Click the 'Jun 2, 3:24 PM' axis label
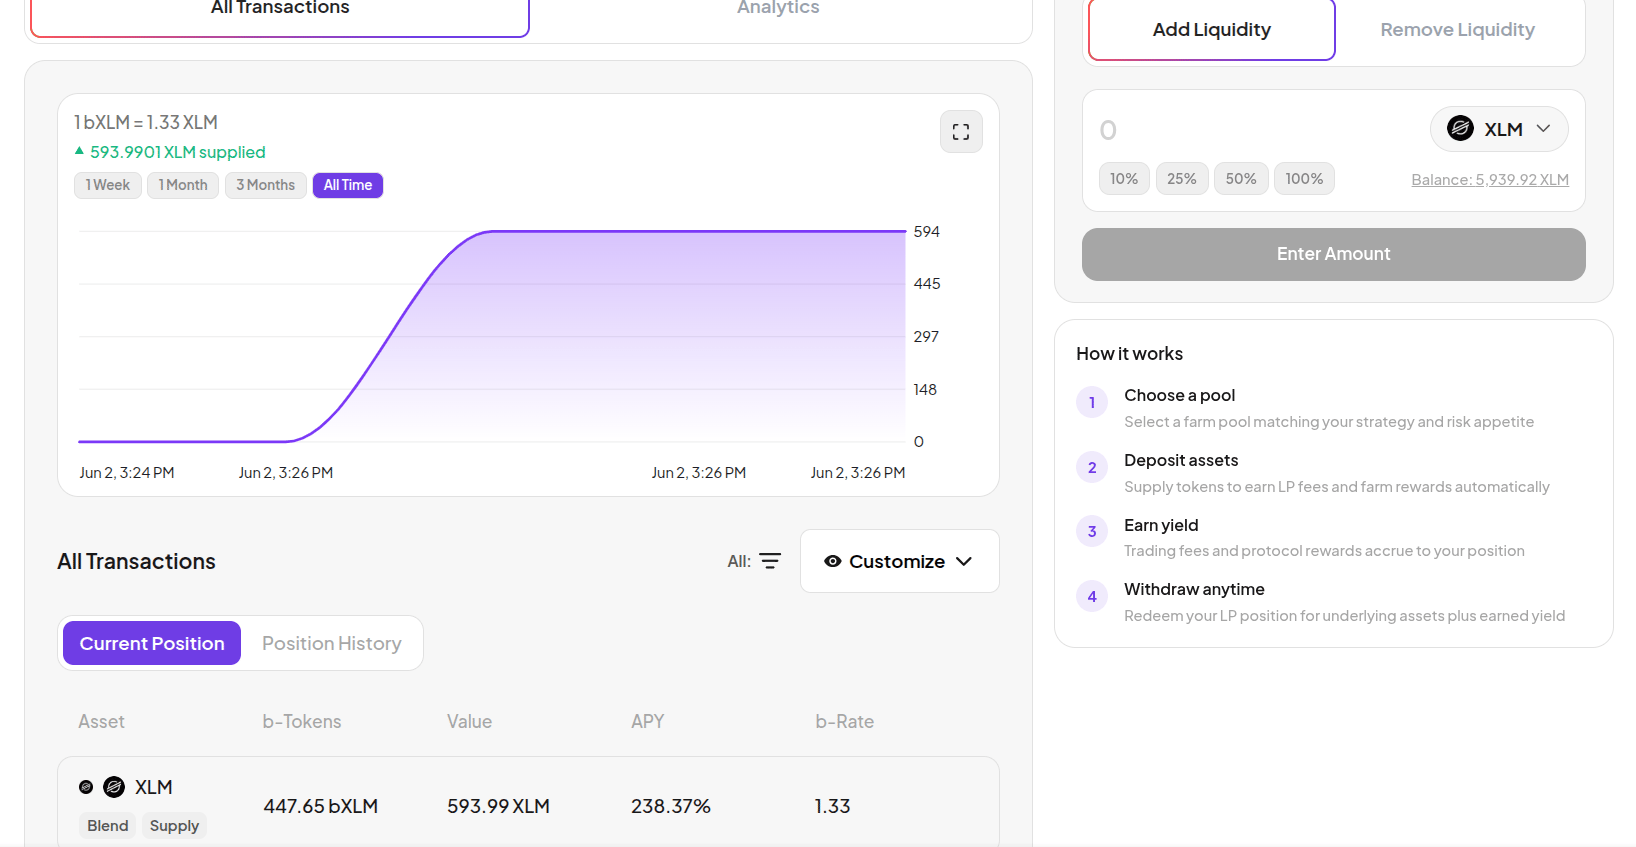This screenshot has height=847, width=1636. (x=127, y=472)
